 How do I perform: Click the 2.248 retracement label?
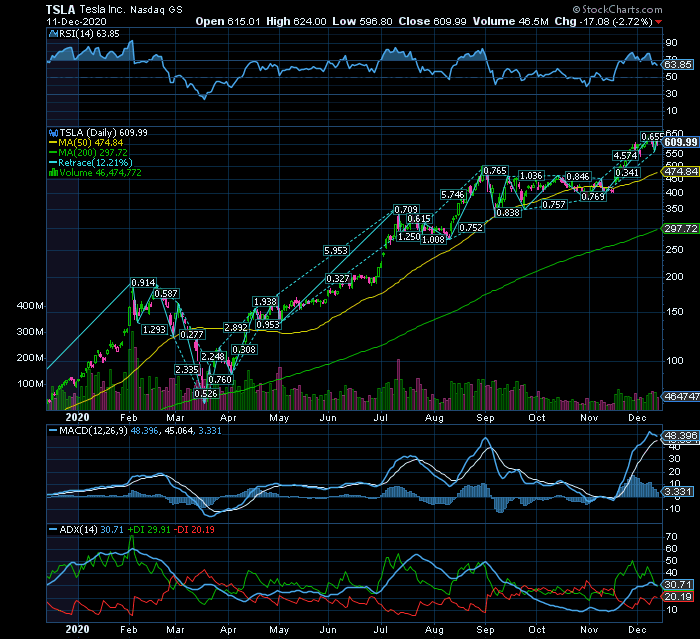213,356
